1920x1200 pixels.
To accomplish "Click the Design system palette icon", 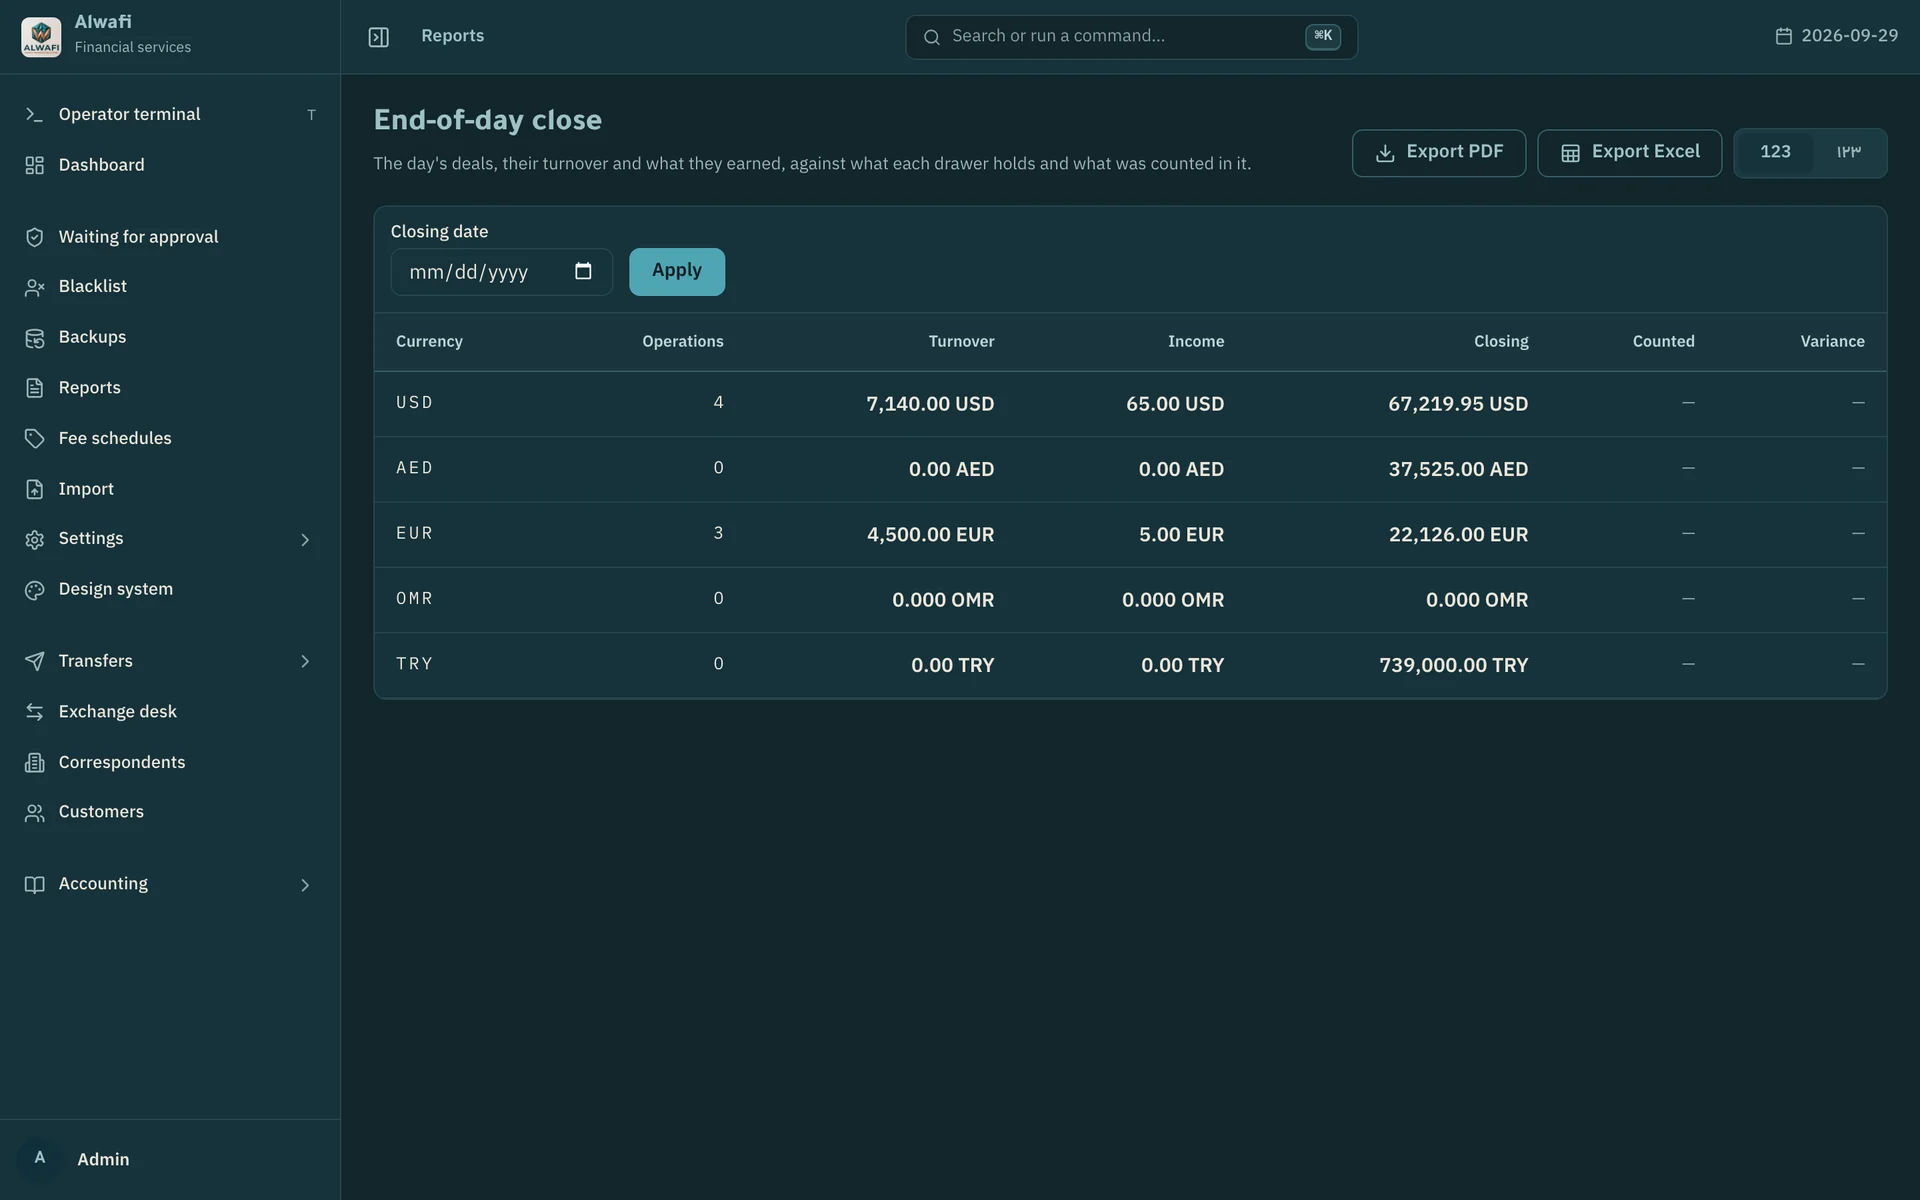I will 34,590.
